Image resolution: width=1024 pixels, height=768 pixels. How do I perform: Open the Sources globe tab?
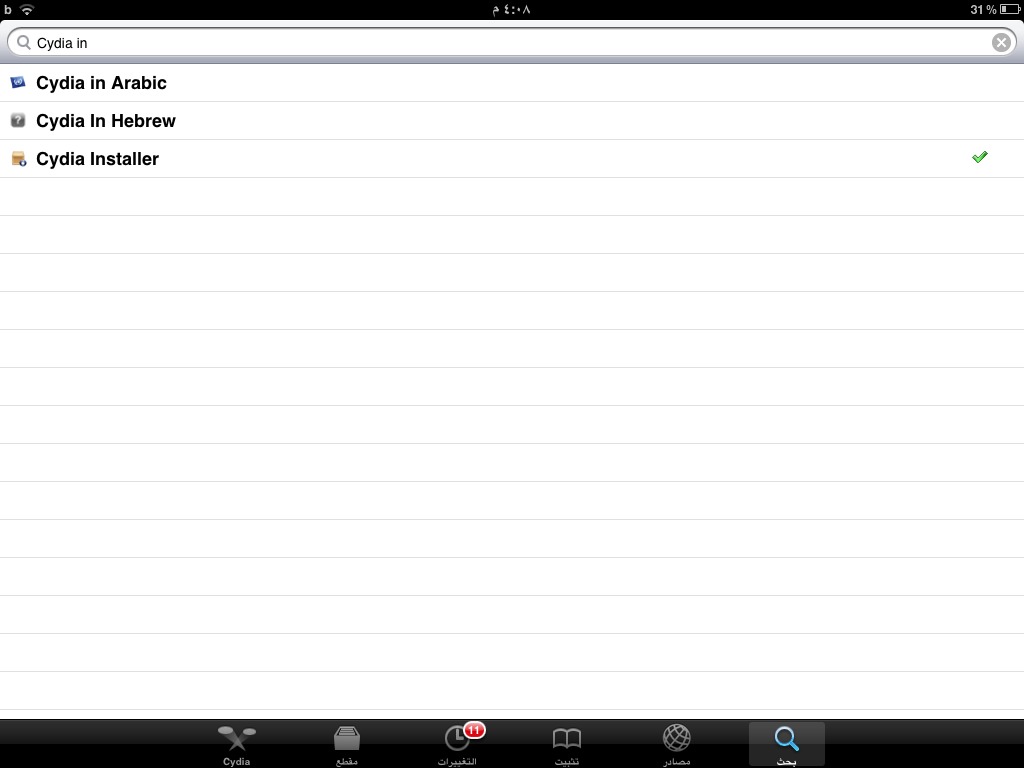pos(677,744)
